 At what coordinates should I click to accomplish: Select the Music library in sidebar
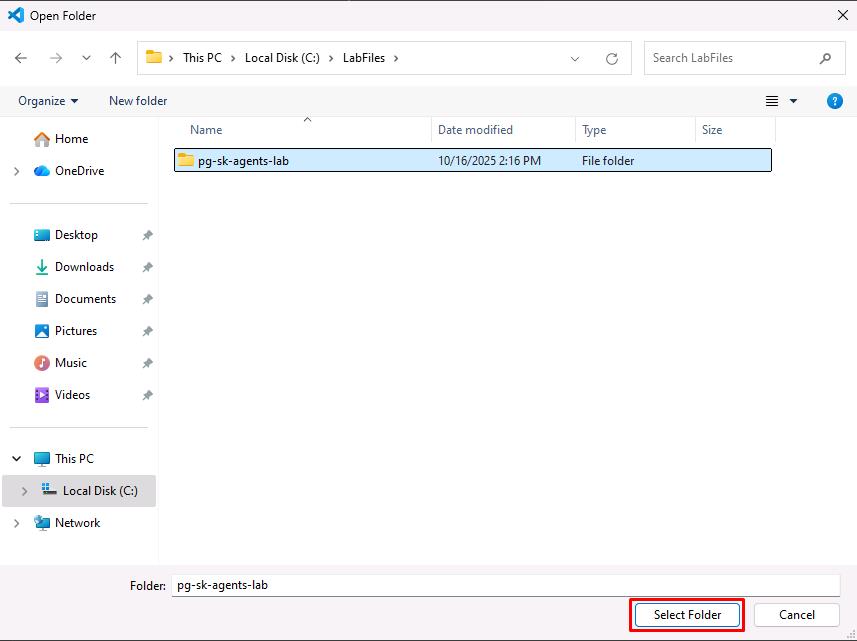[x=70, y=363]
